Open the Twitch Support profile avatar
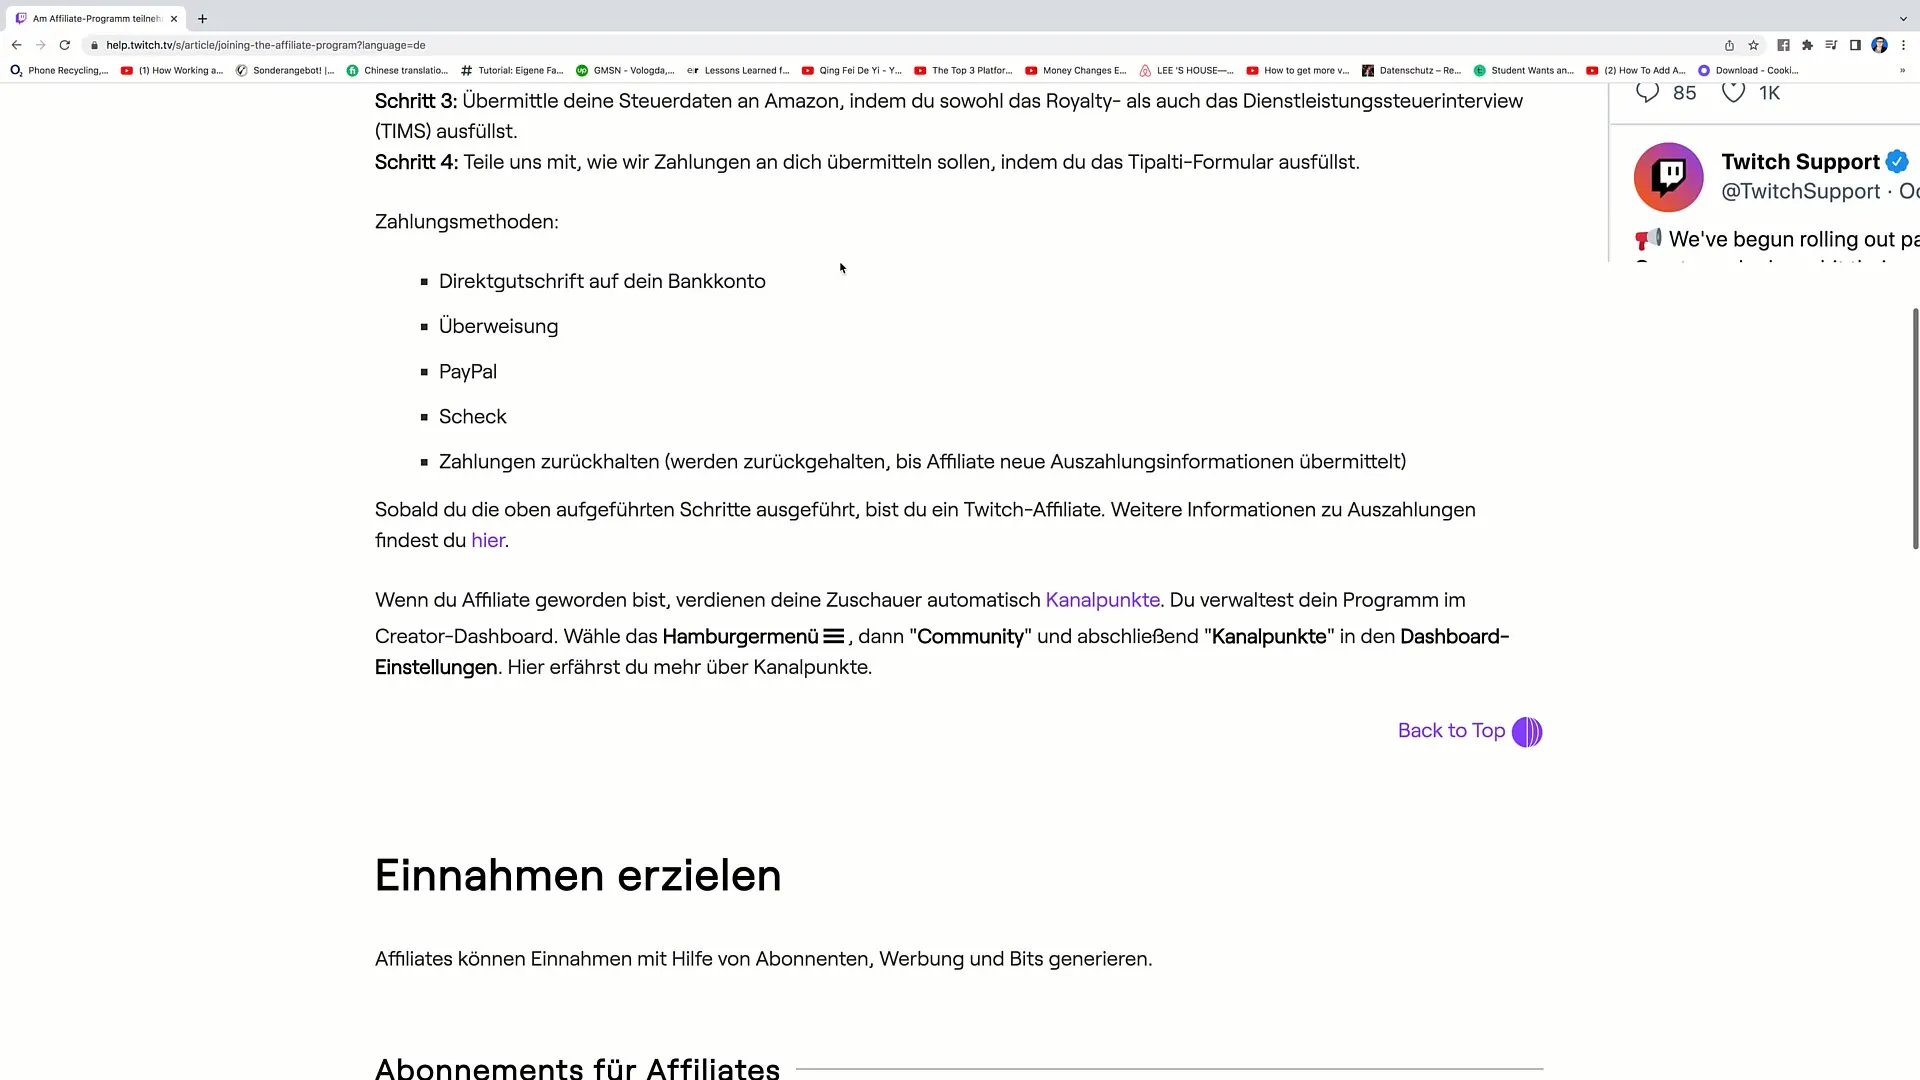 (1668, 177)
